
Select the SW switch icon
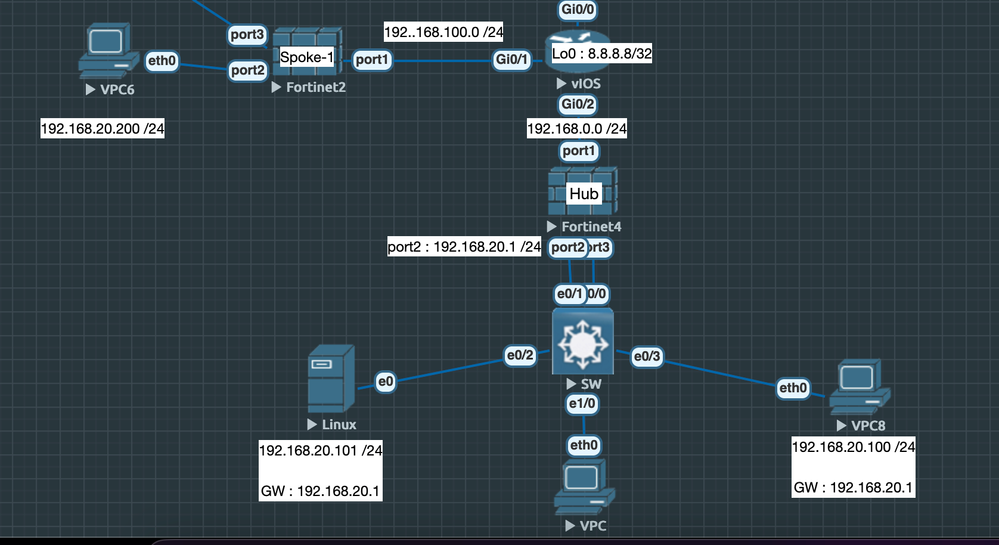583,341
